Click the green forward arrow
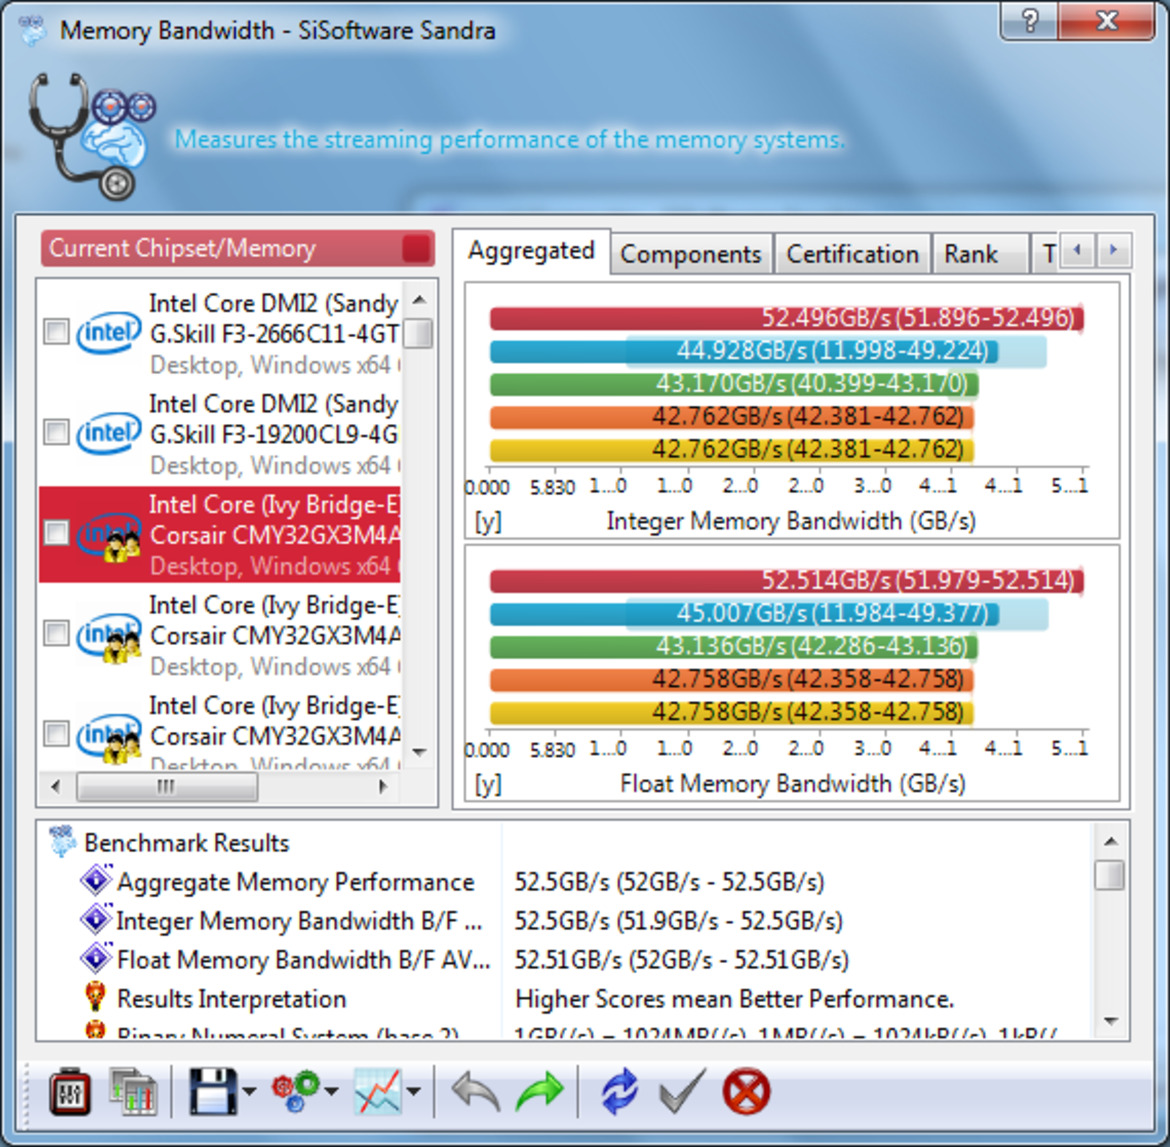1170x1147 pixels. click(x=539, y=1093)
